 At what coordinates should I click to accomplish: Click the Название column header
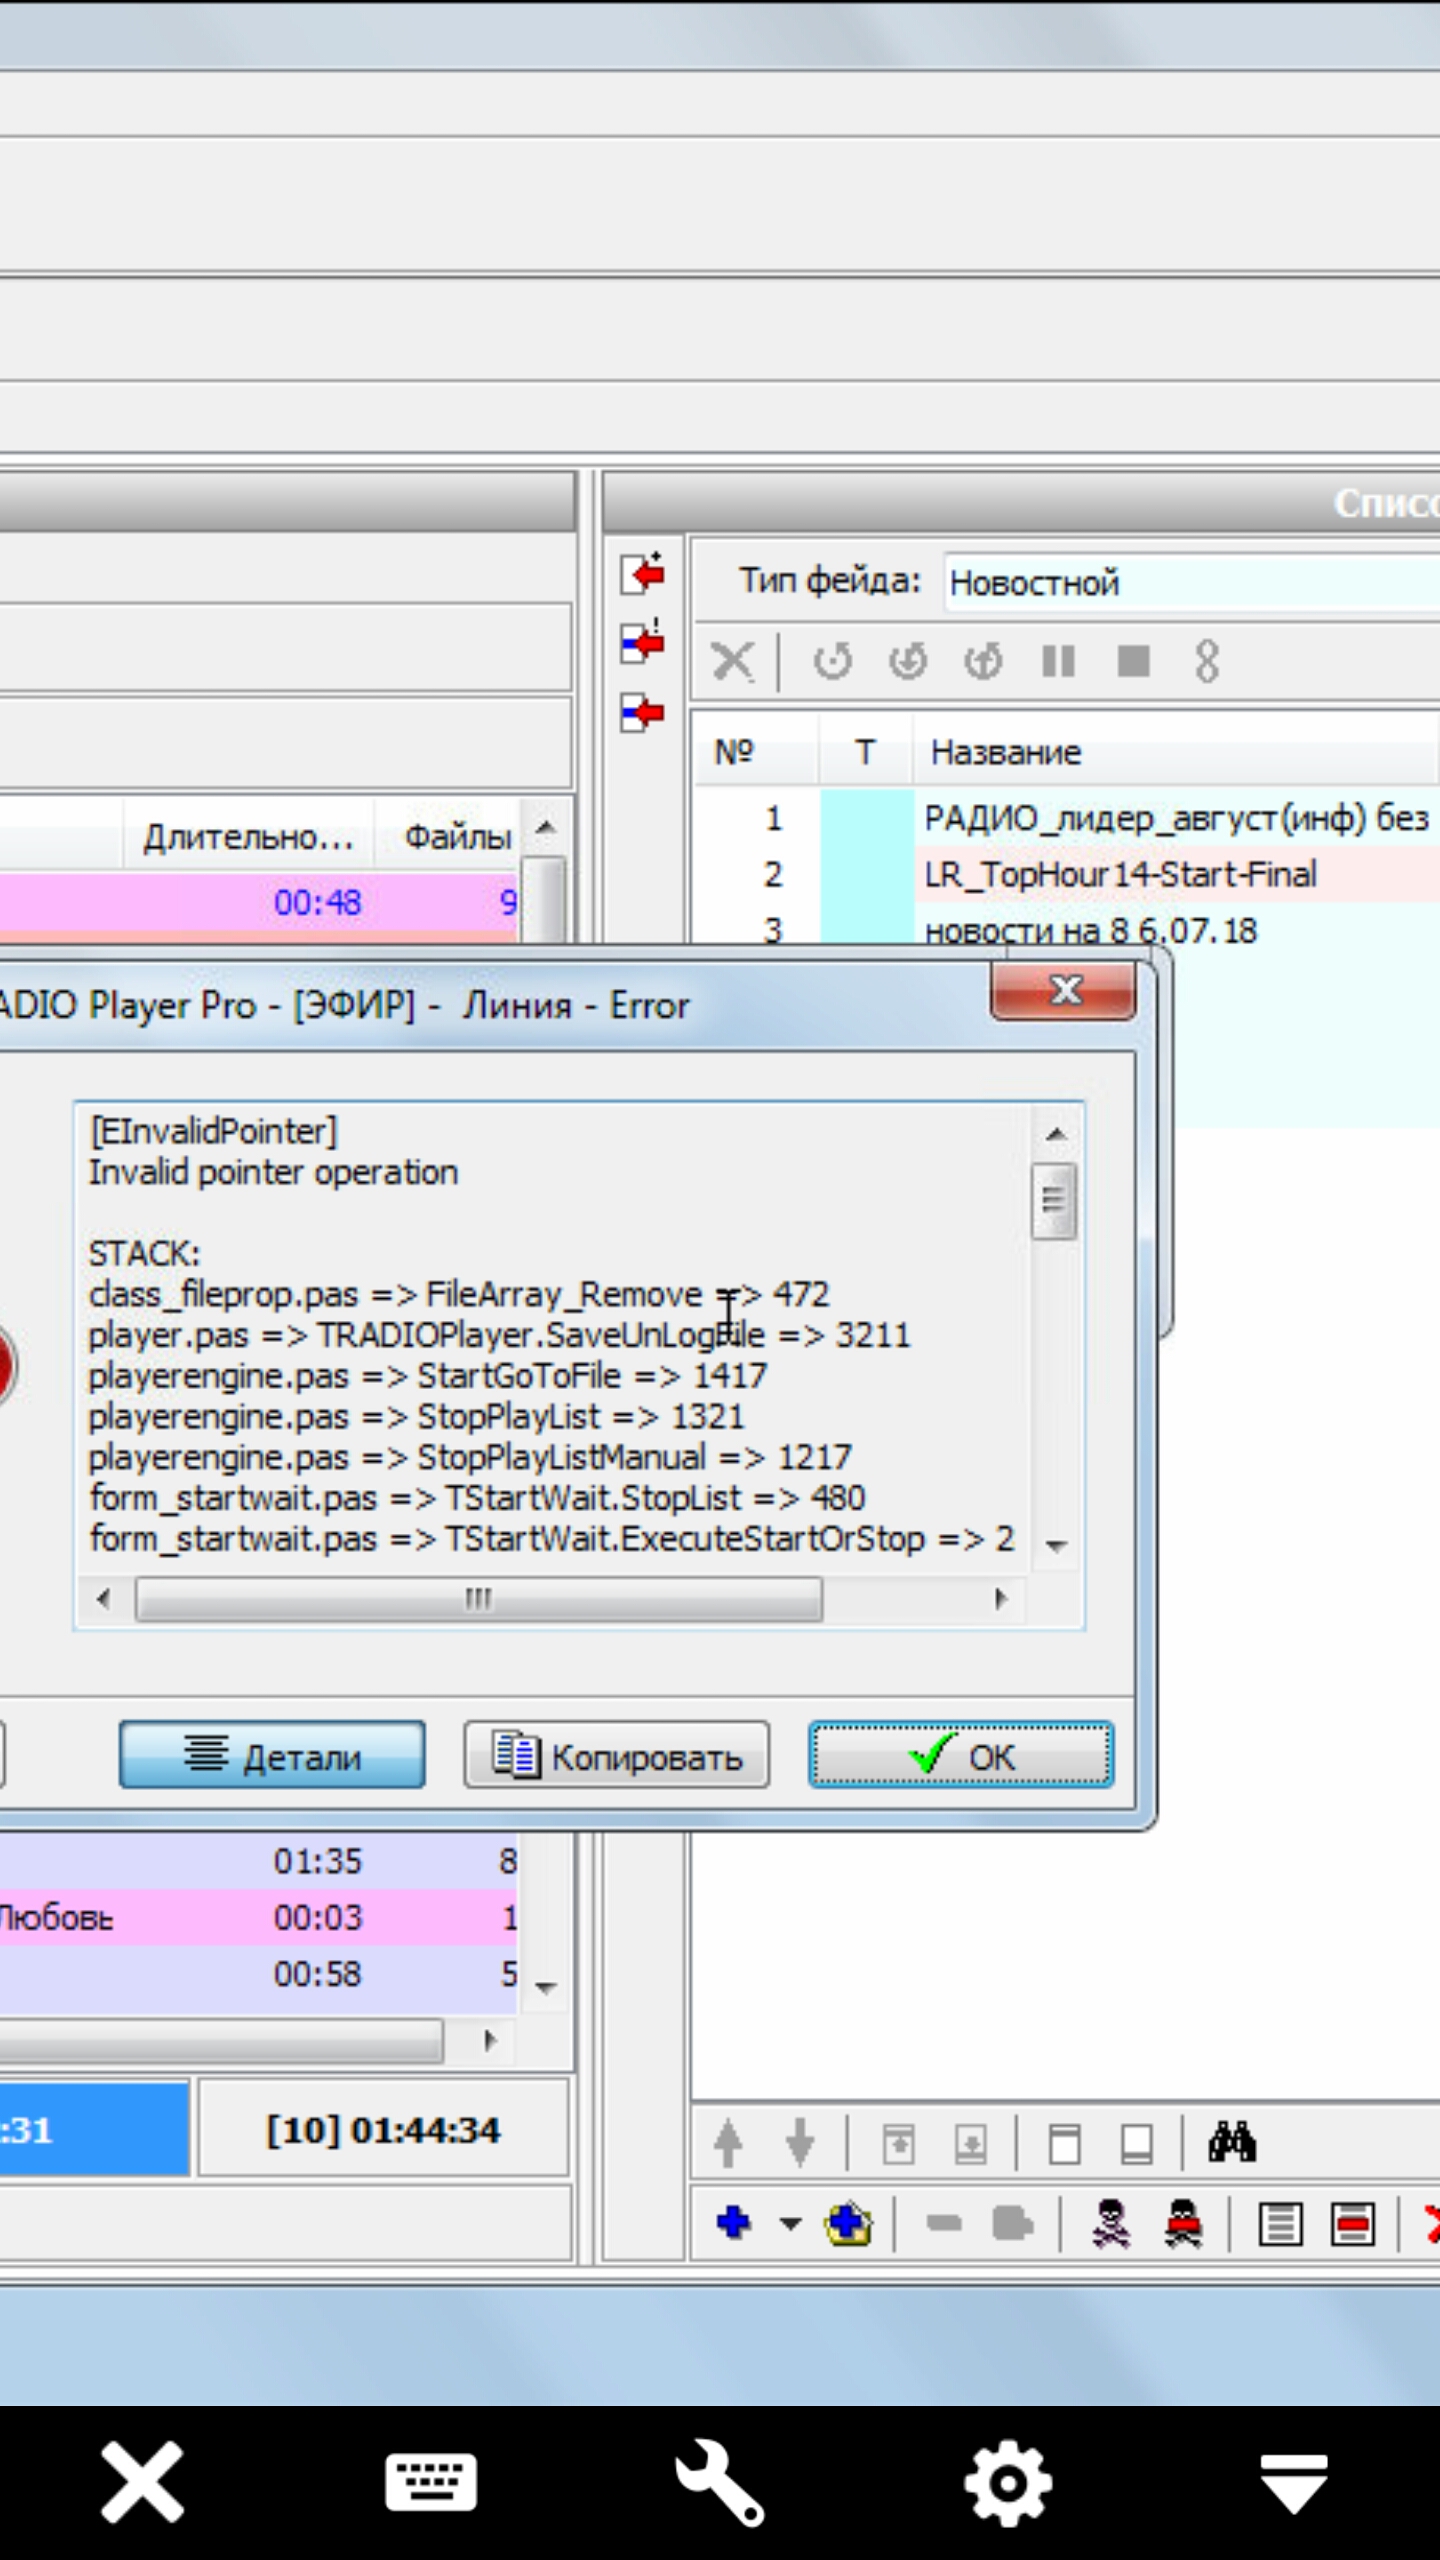1175,752
